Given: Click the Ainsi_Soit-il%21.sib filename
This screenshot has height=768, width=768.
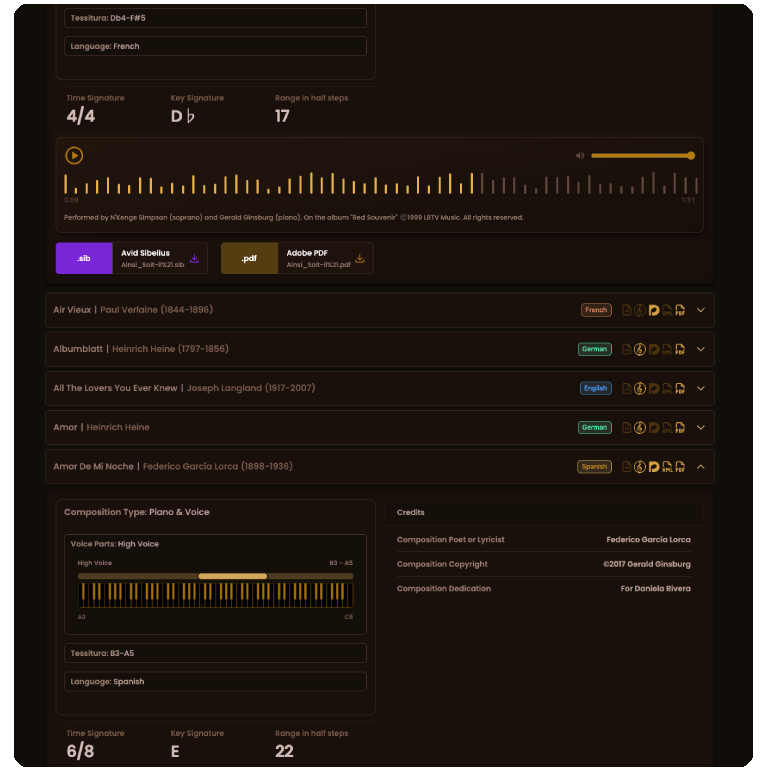Looking at the screenshot, I should coord(152,265).
